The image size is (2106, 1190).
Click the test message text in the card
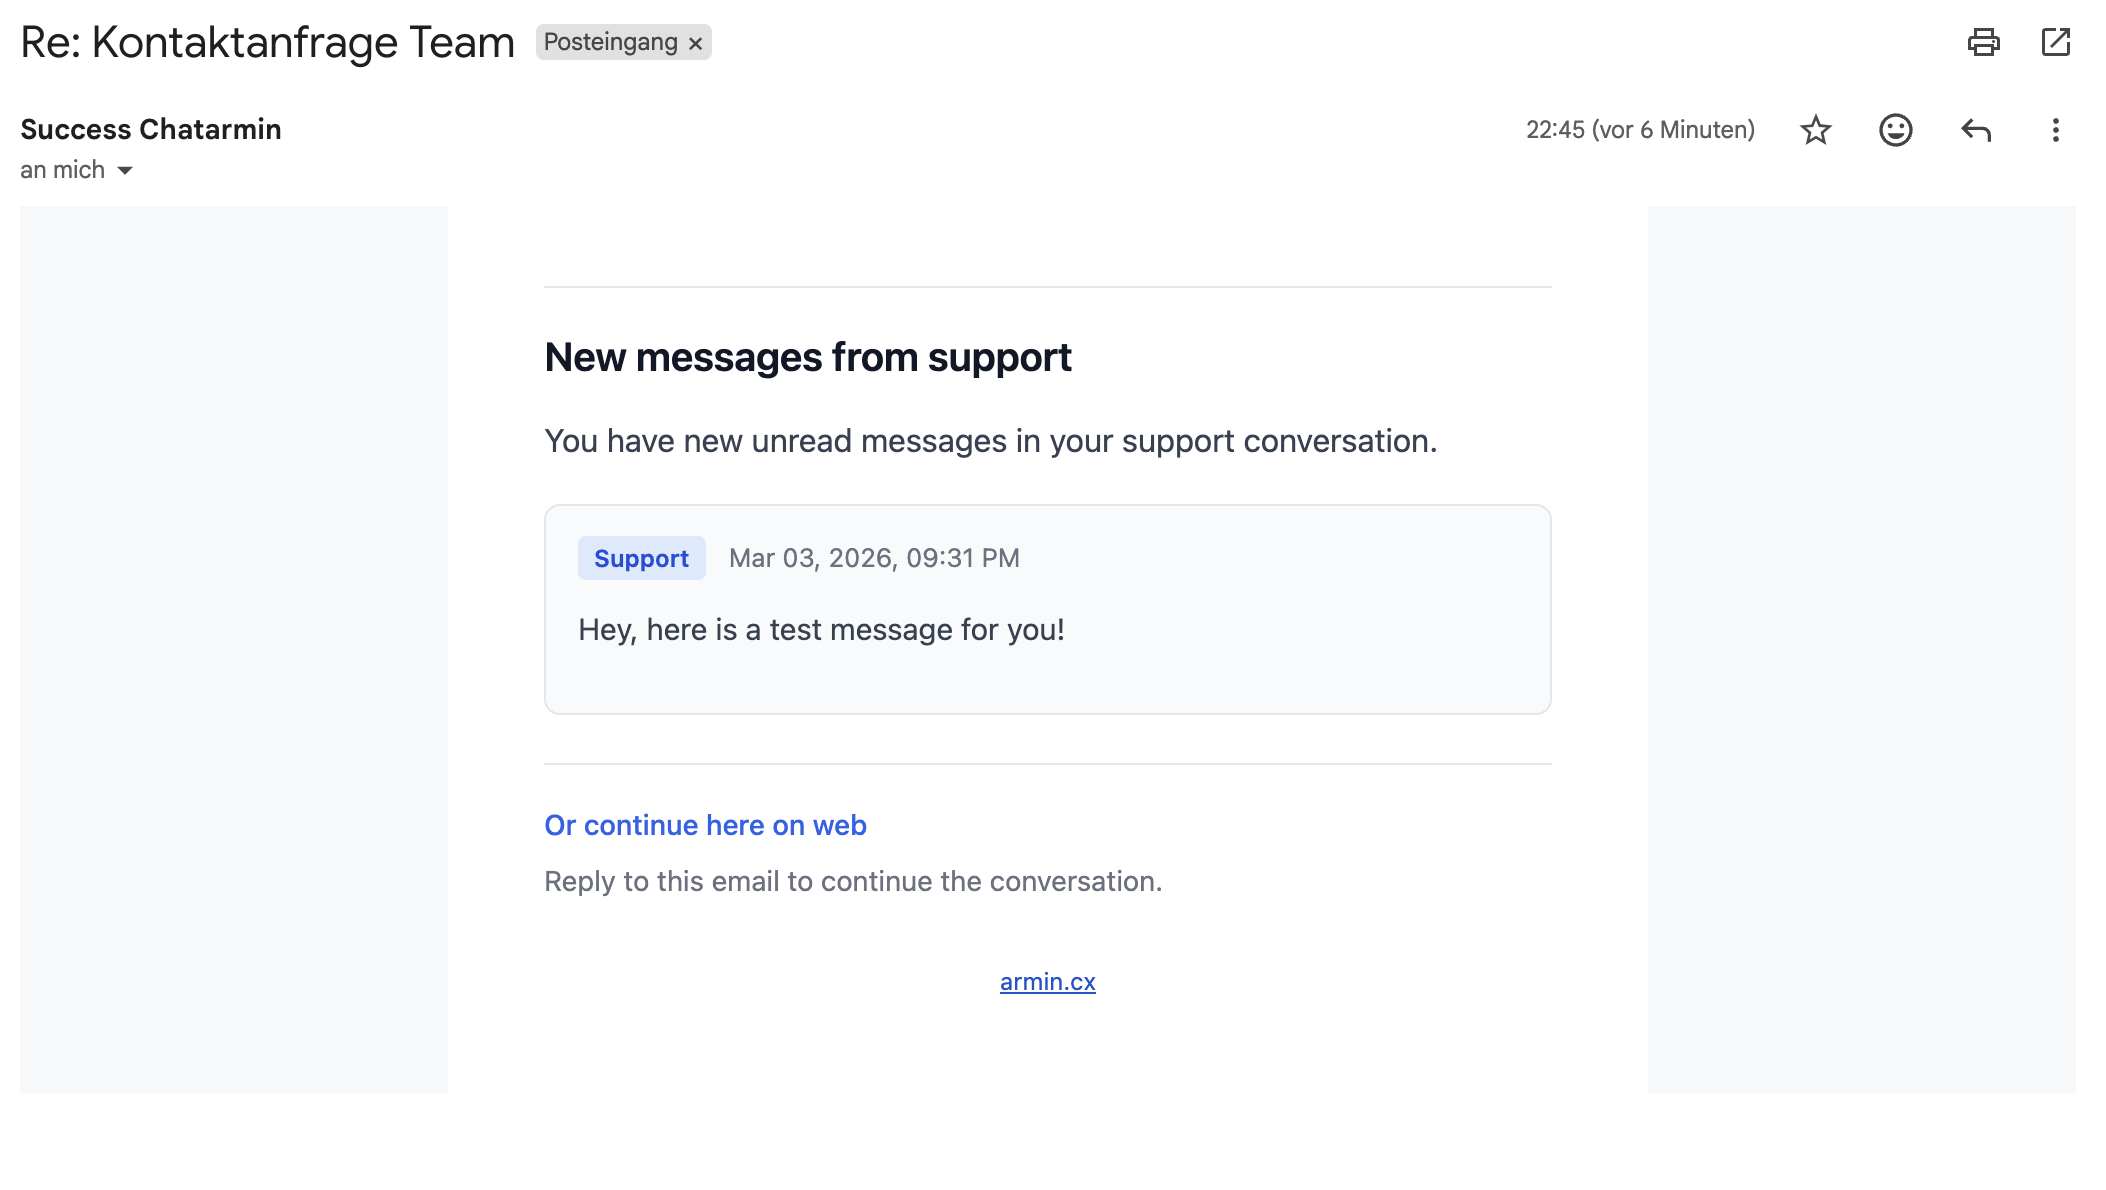(x=821, y=630)
